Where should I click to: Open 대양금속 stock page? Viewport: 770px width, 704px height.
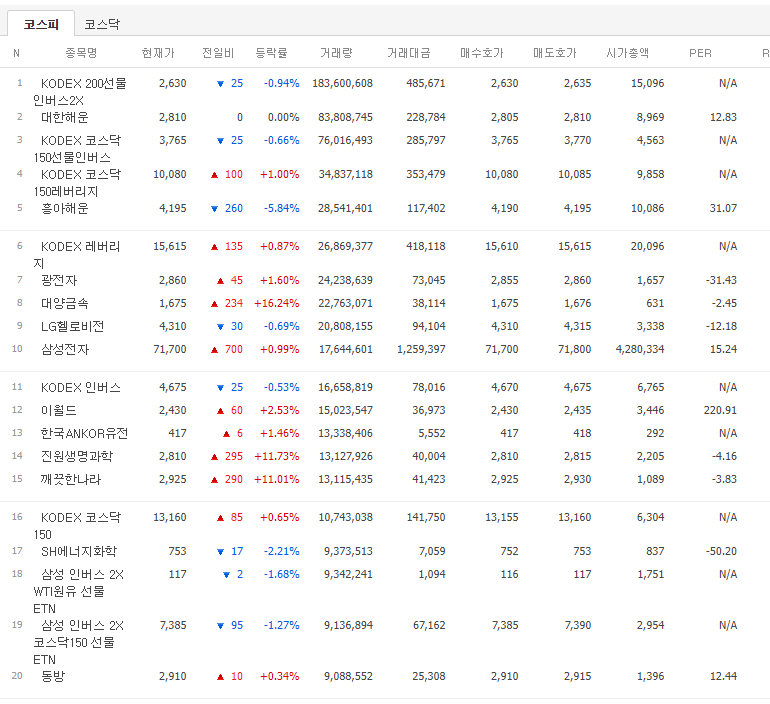coord(64,303)
